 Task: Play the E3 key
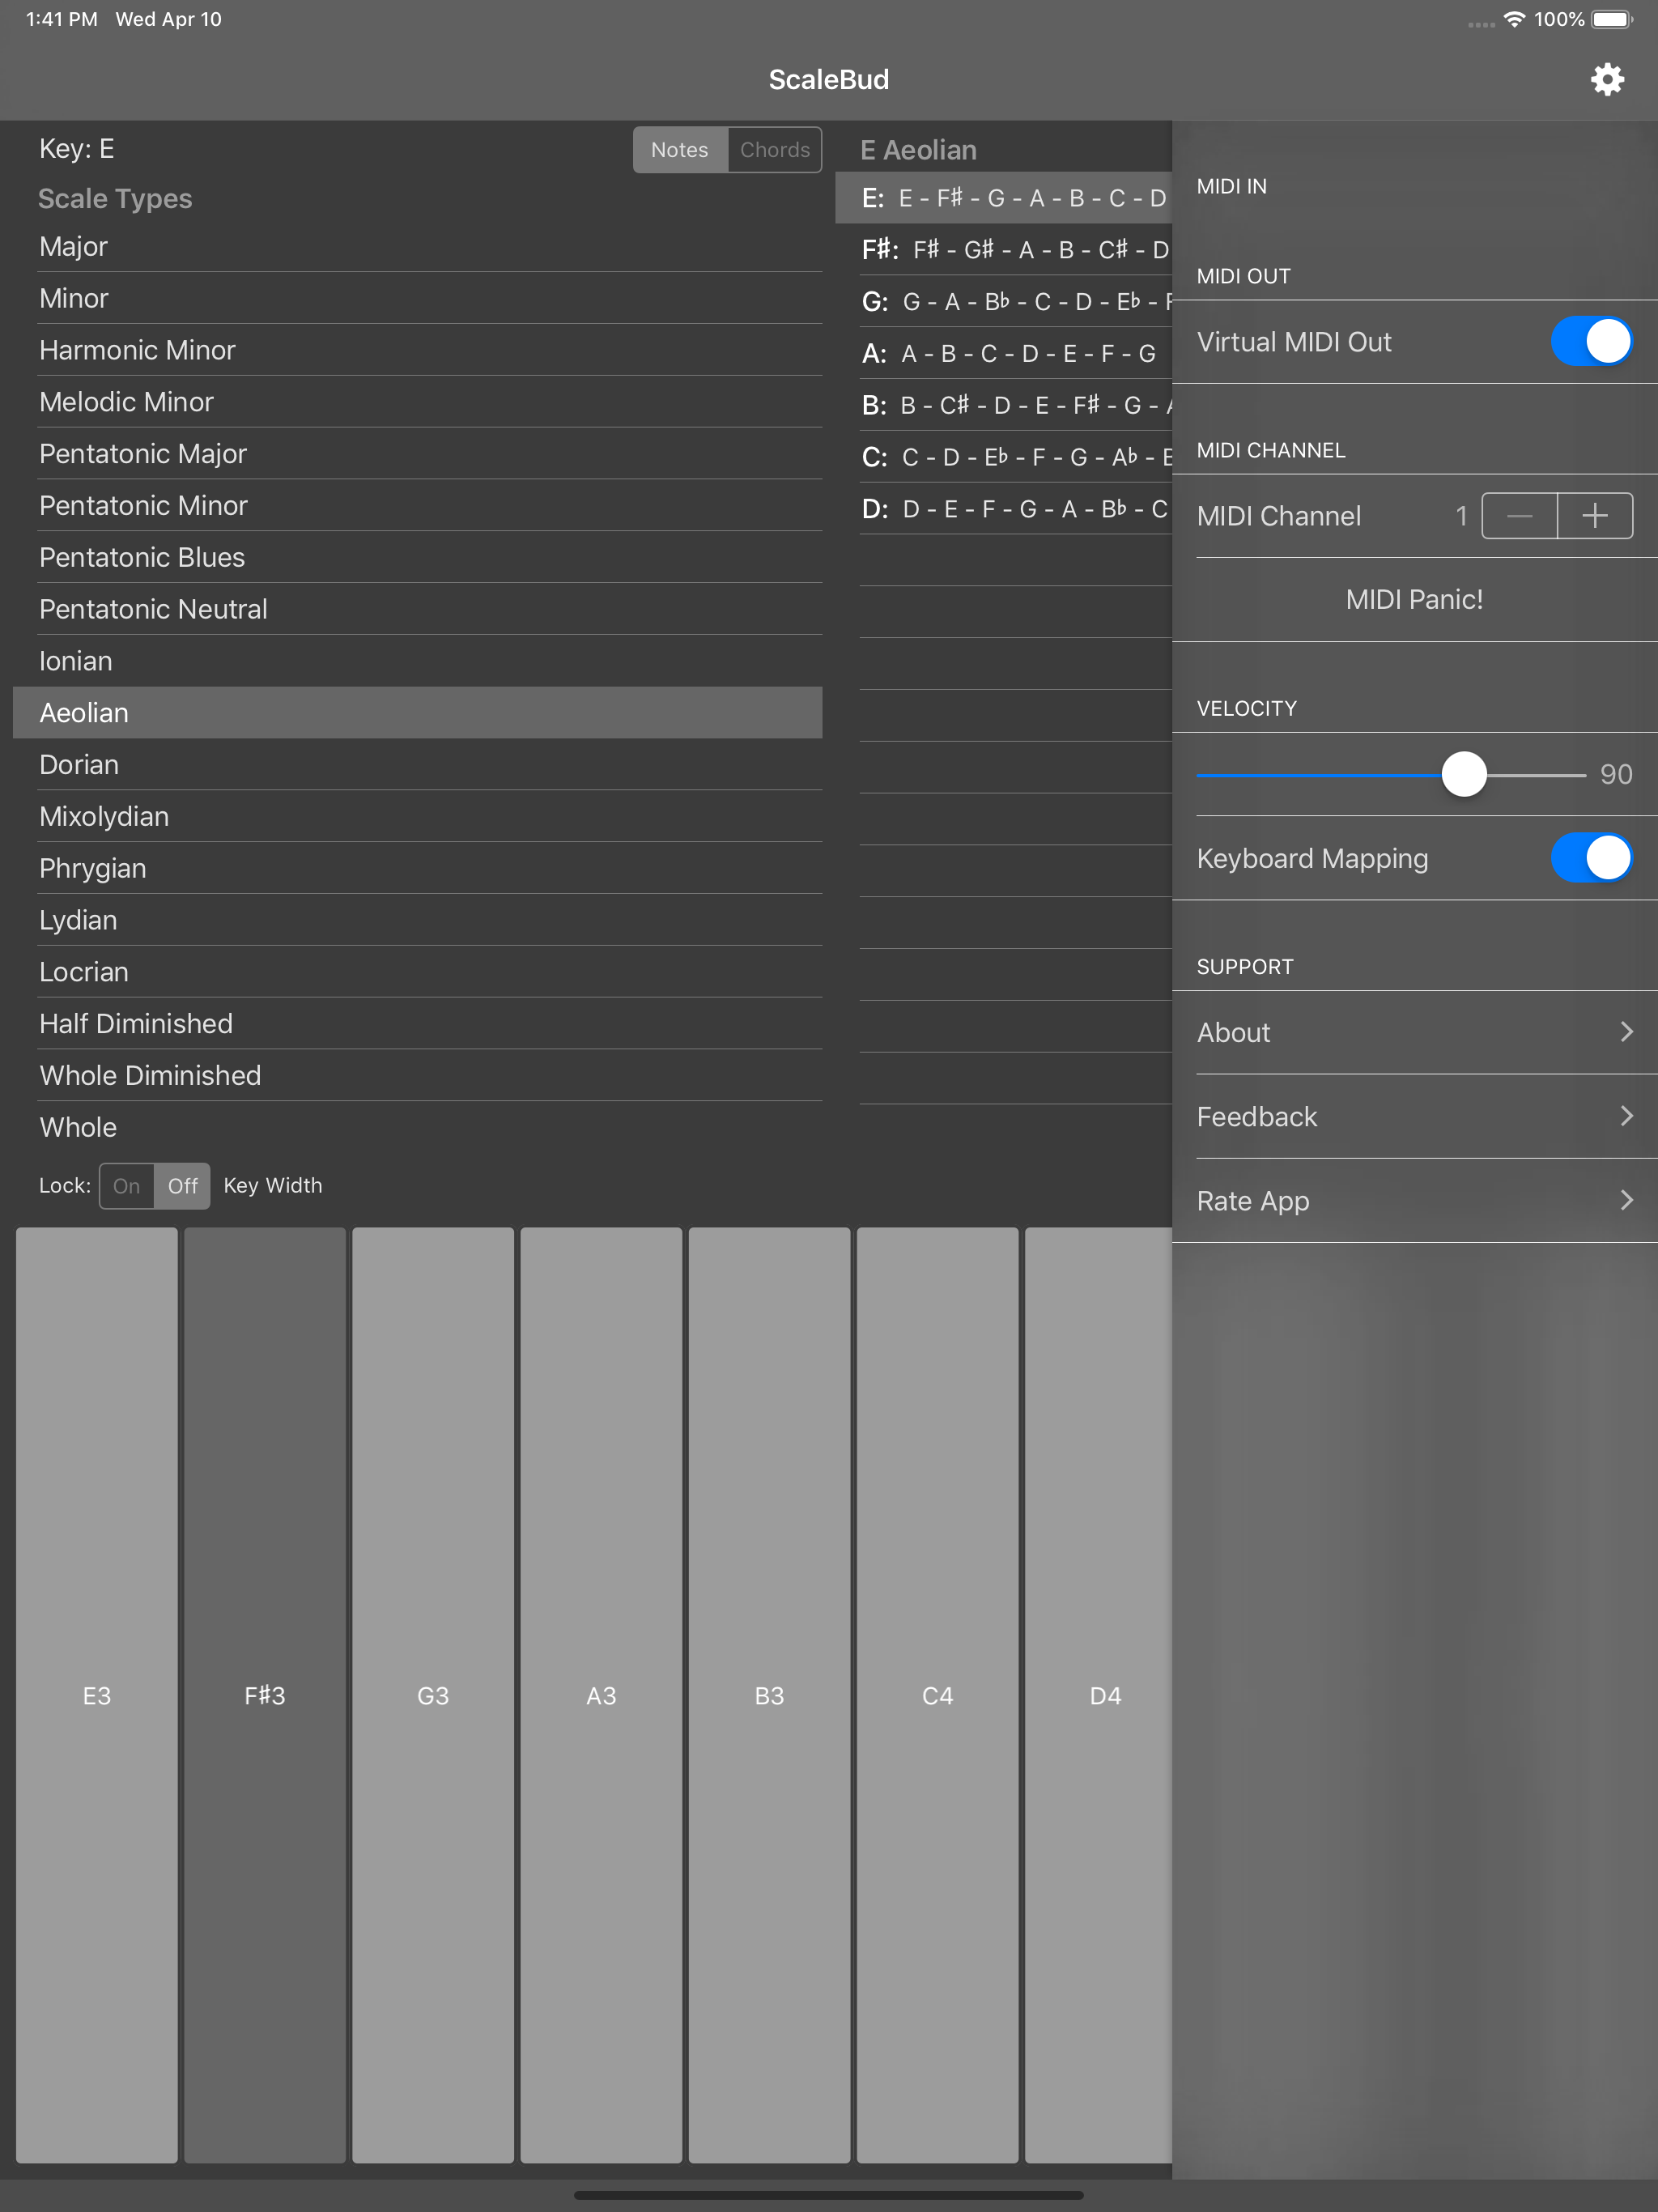[x=97, y=1695]
